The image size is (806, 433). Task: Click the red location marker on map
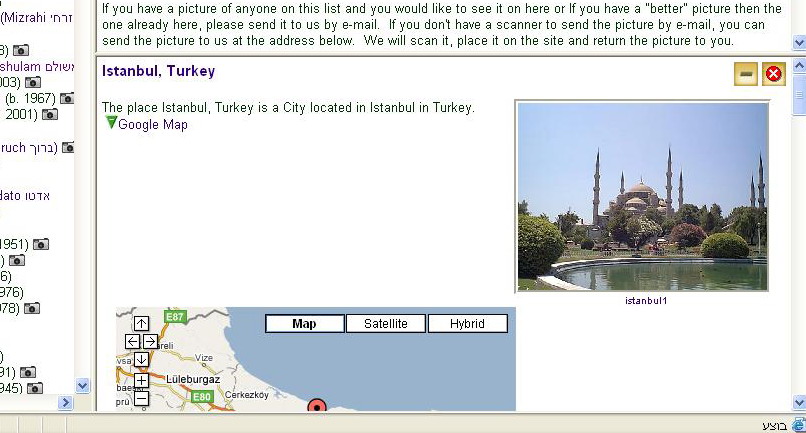tap(317, 406)
